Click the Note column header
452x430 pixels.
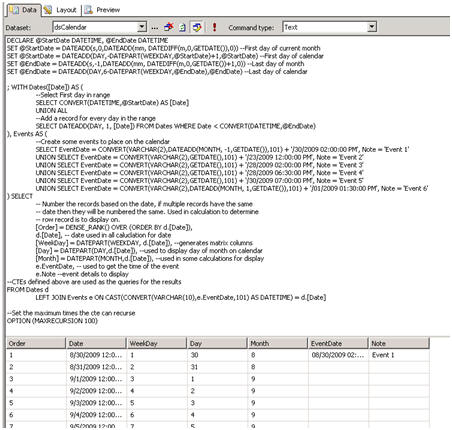tap(399, 343)
